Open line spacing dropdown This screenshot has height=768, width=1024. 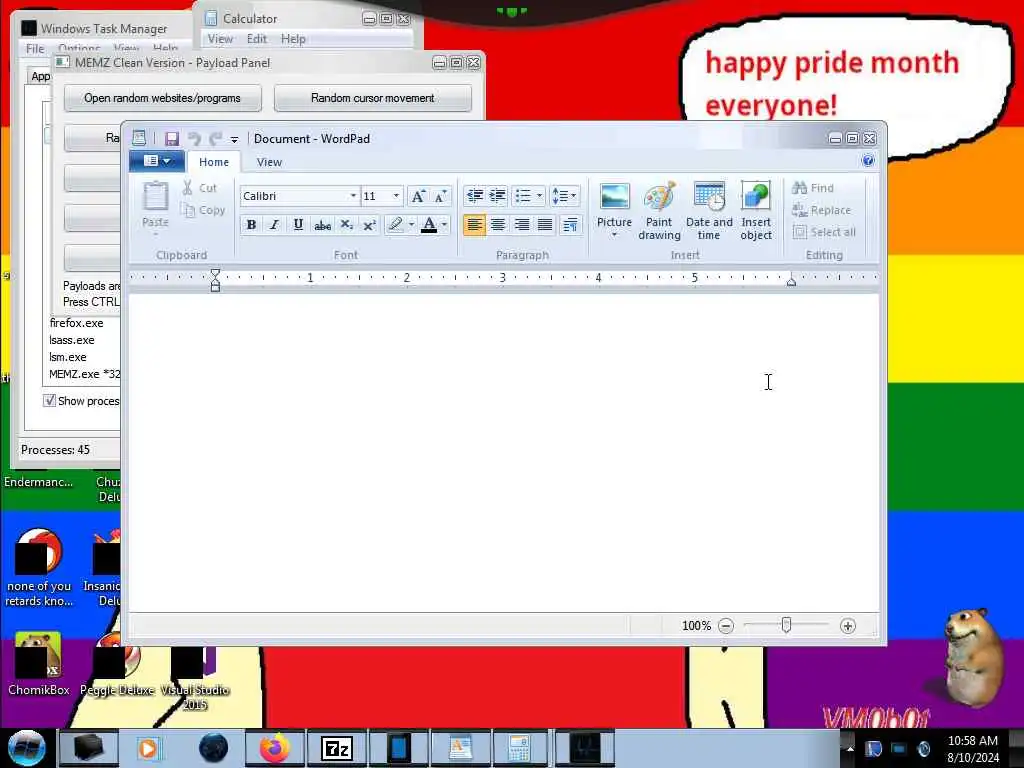(x=564, y=195)
